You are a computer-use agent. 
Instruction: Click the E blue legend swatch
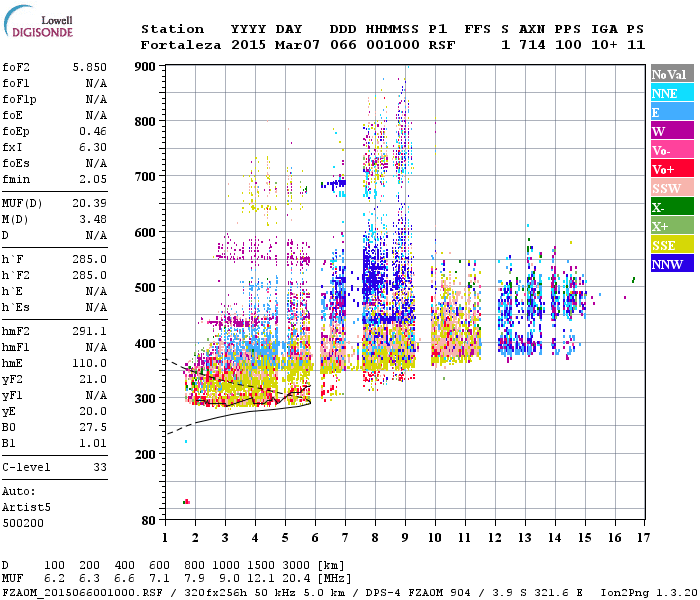coord(671,112)
